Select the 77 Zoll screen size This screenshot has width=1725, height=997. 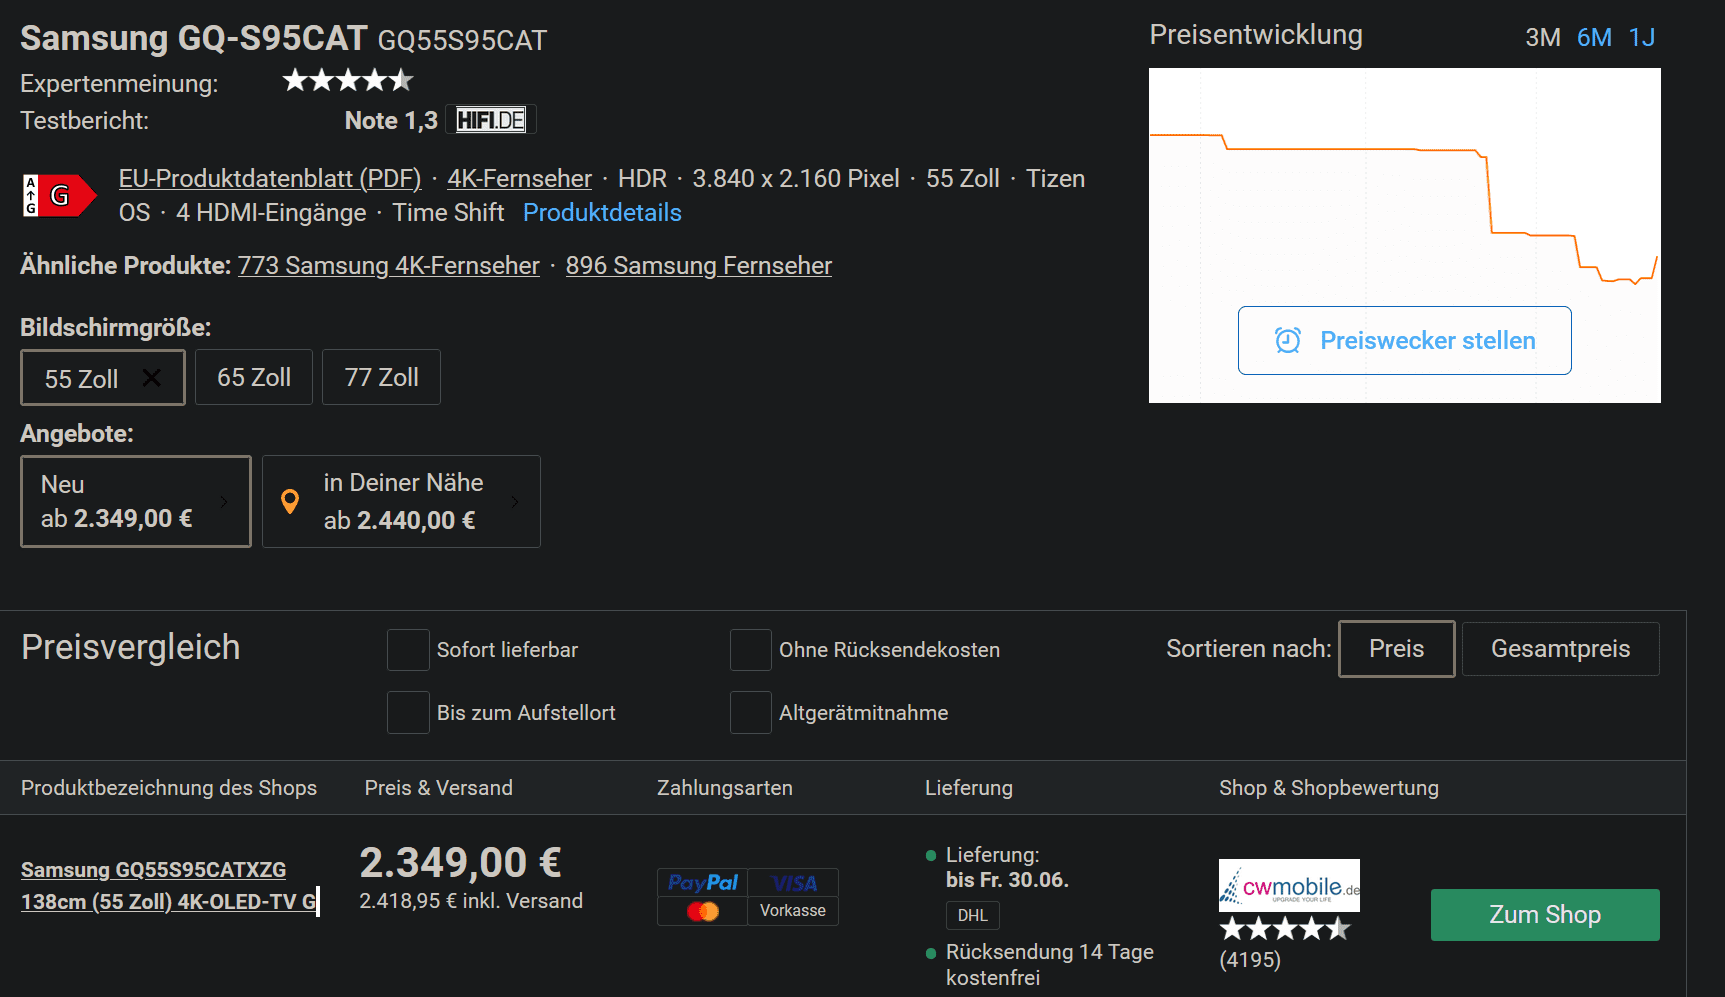pyautogui.click(x=381, y=377)
